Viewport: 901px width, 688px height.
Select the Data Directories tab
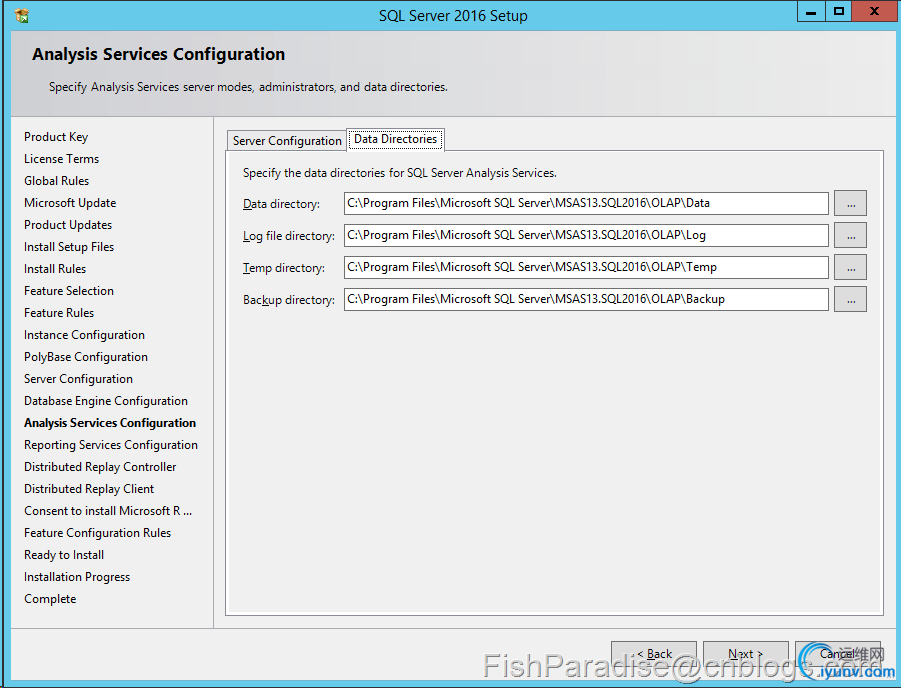pyautogui.click(x=395, y=139)
